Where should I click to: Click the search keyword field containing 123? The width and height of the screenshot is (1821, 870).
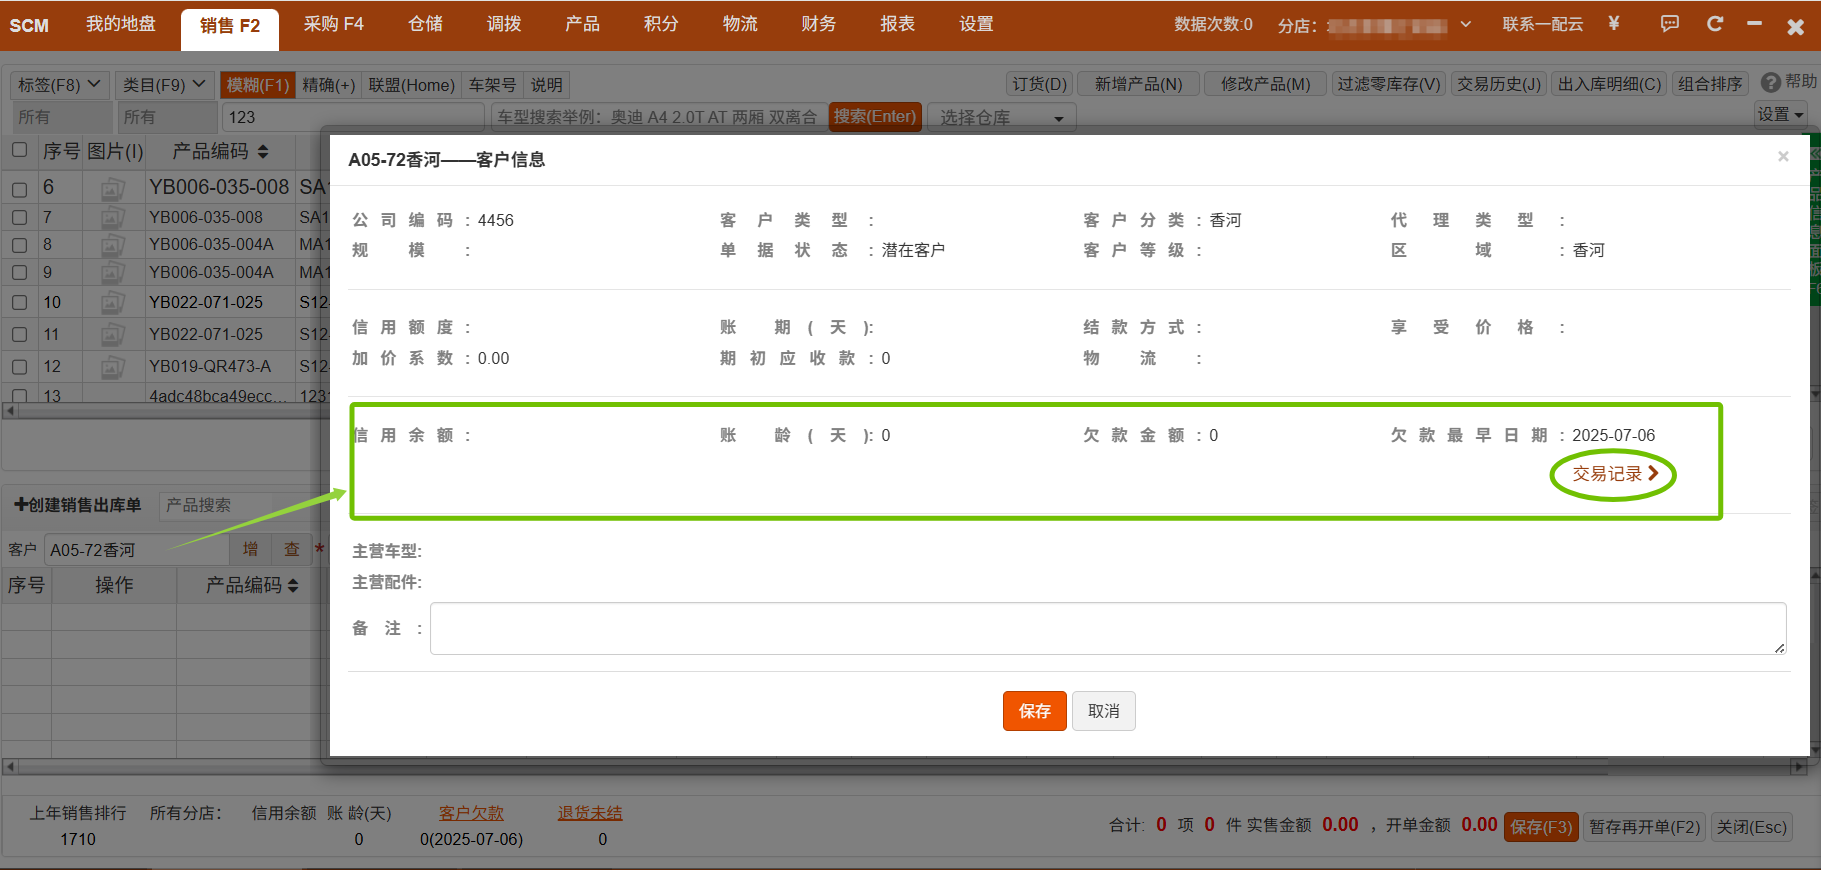click(353, 117)
